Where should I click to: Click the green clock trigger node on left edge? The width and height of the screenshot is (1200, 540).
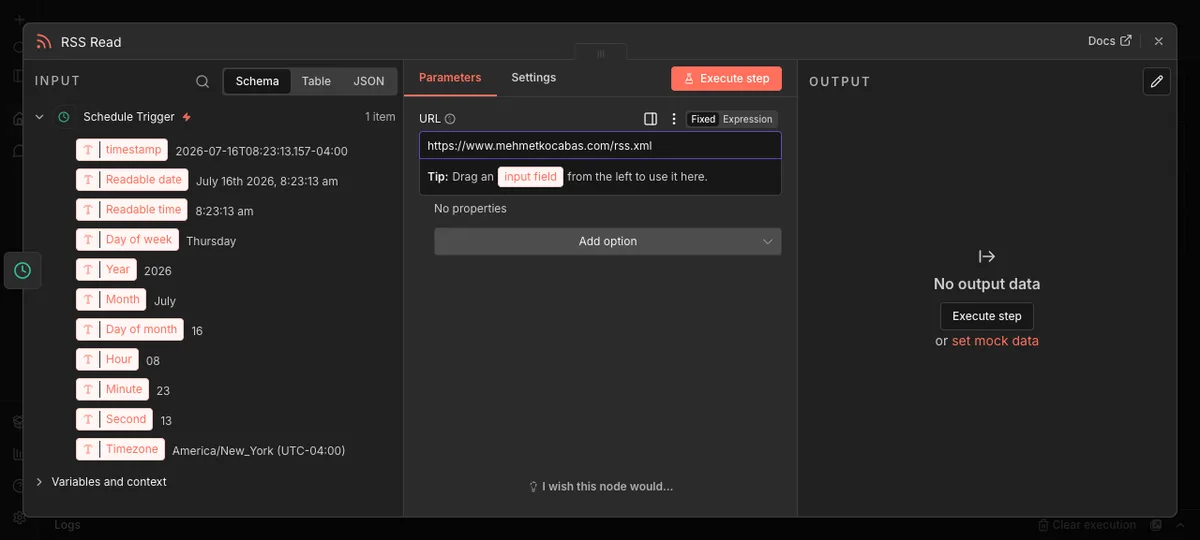coord(22,270)
